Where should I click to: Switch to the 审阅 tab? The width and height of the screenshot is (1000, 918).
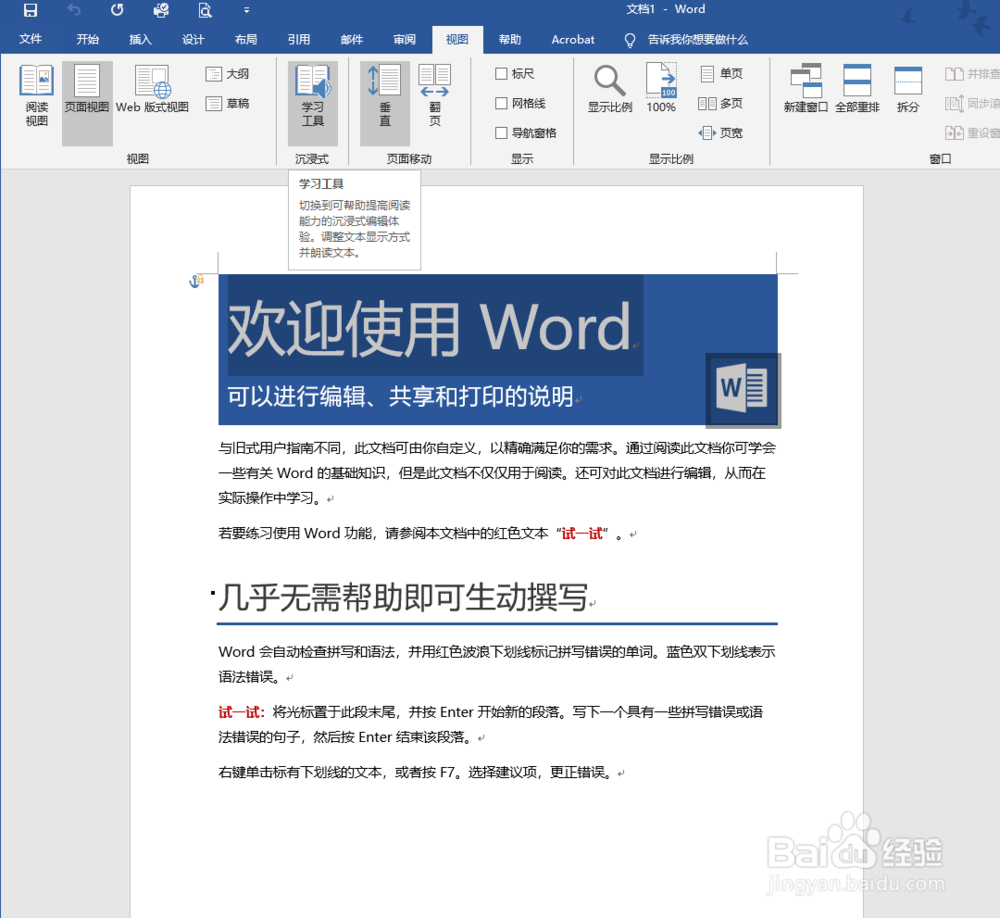point(404,40)
